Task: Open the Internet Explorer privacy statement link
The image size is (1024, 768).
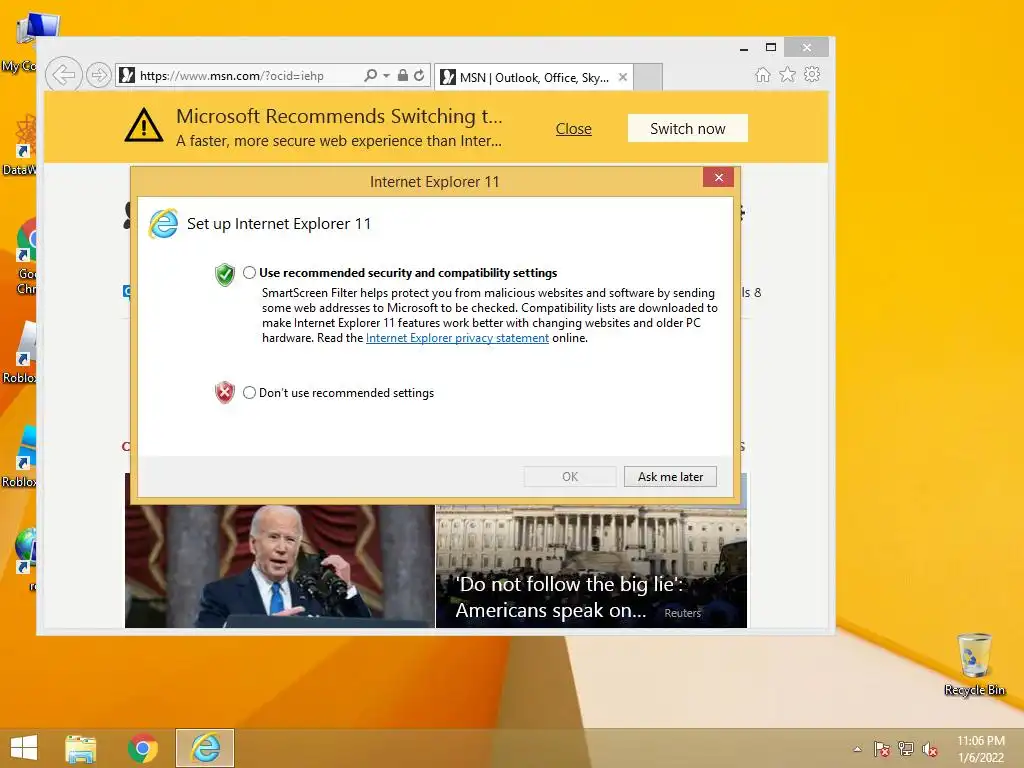Action: [x=457, y=338]
